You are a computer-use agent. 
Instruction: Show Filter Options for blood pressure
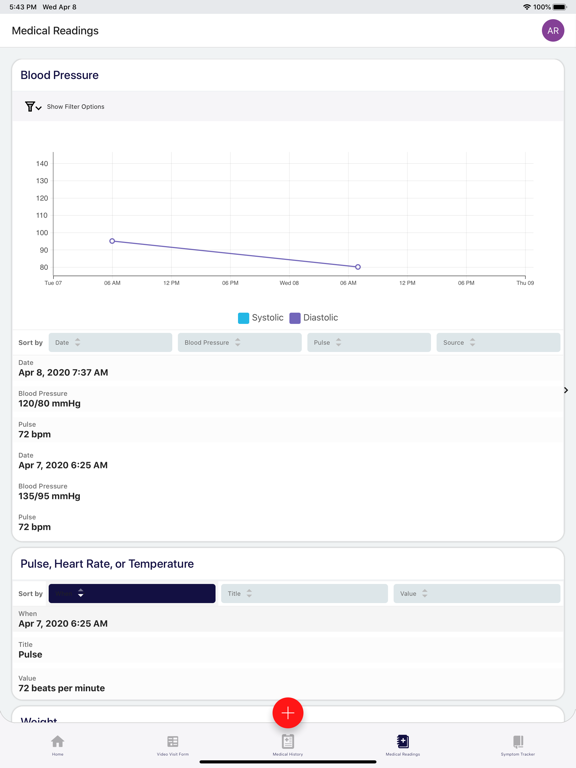pyautogui.click(x=75, y=107)
